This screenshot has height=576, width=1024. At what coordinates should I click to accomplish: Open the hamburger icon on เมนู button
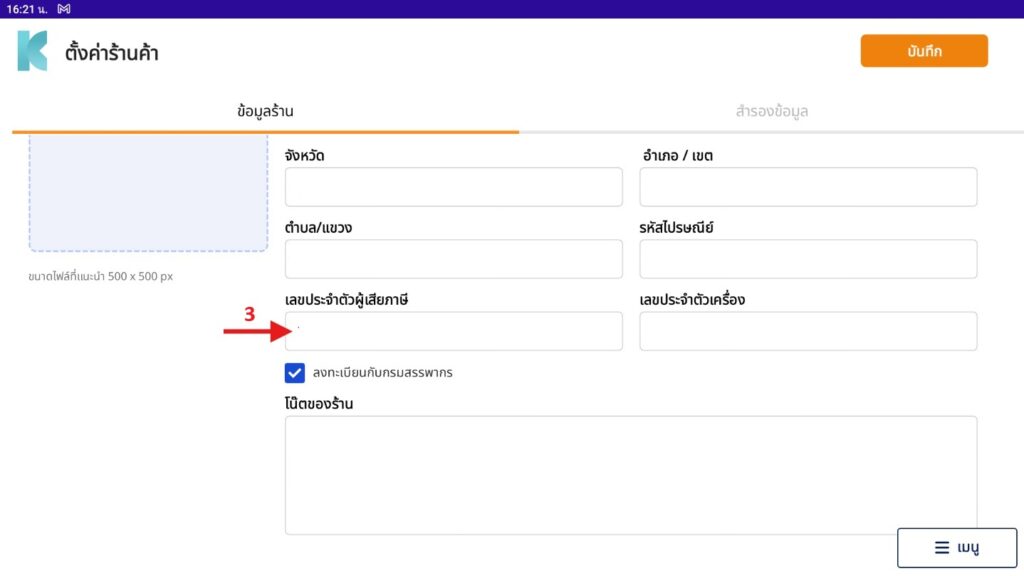click(x=942, y=548)
